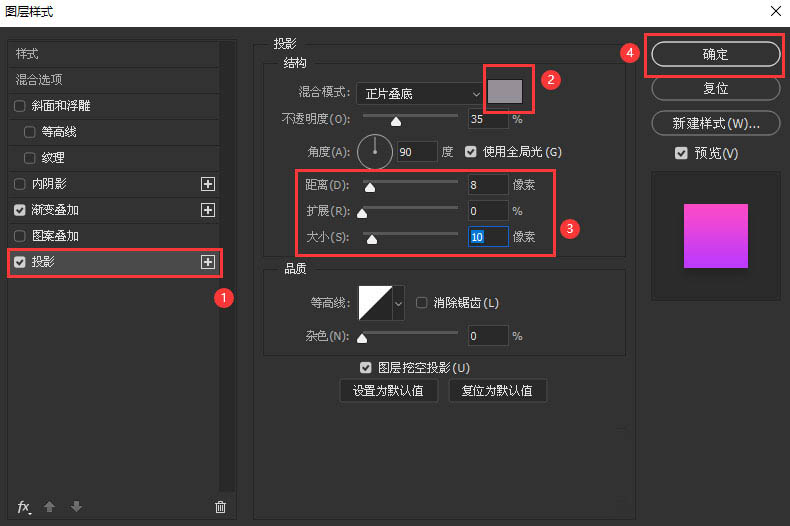Click the 距离 slider handle
790x526 pixels.
point(370,187)
